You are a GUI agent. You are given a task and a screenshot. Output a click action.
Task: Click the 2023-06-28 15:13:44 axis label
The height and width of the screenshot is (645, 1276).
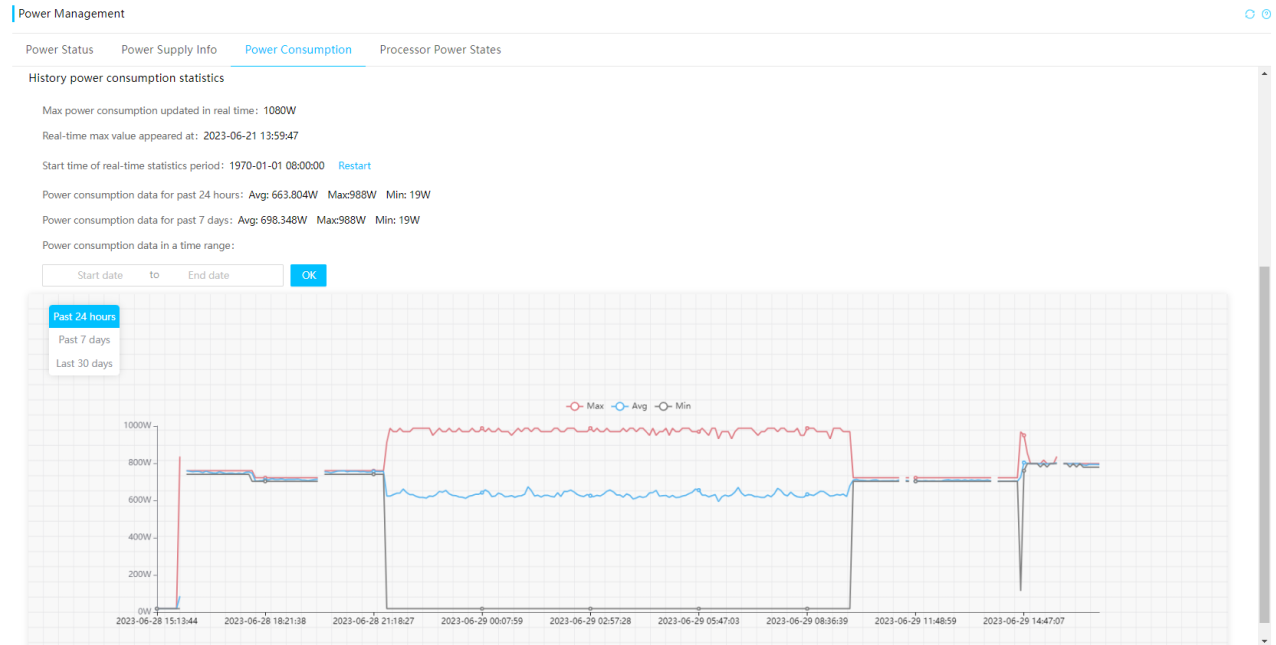(x=157, y=621)
